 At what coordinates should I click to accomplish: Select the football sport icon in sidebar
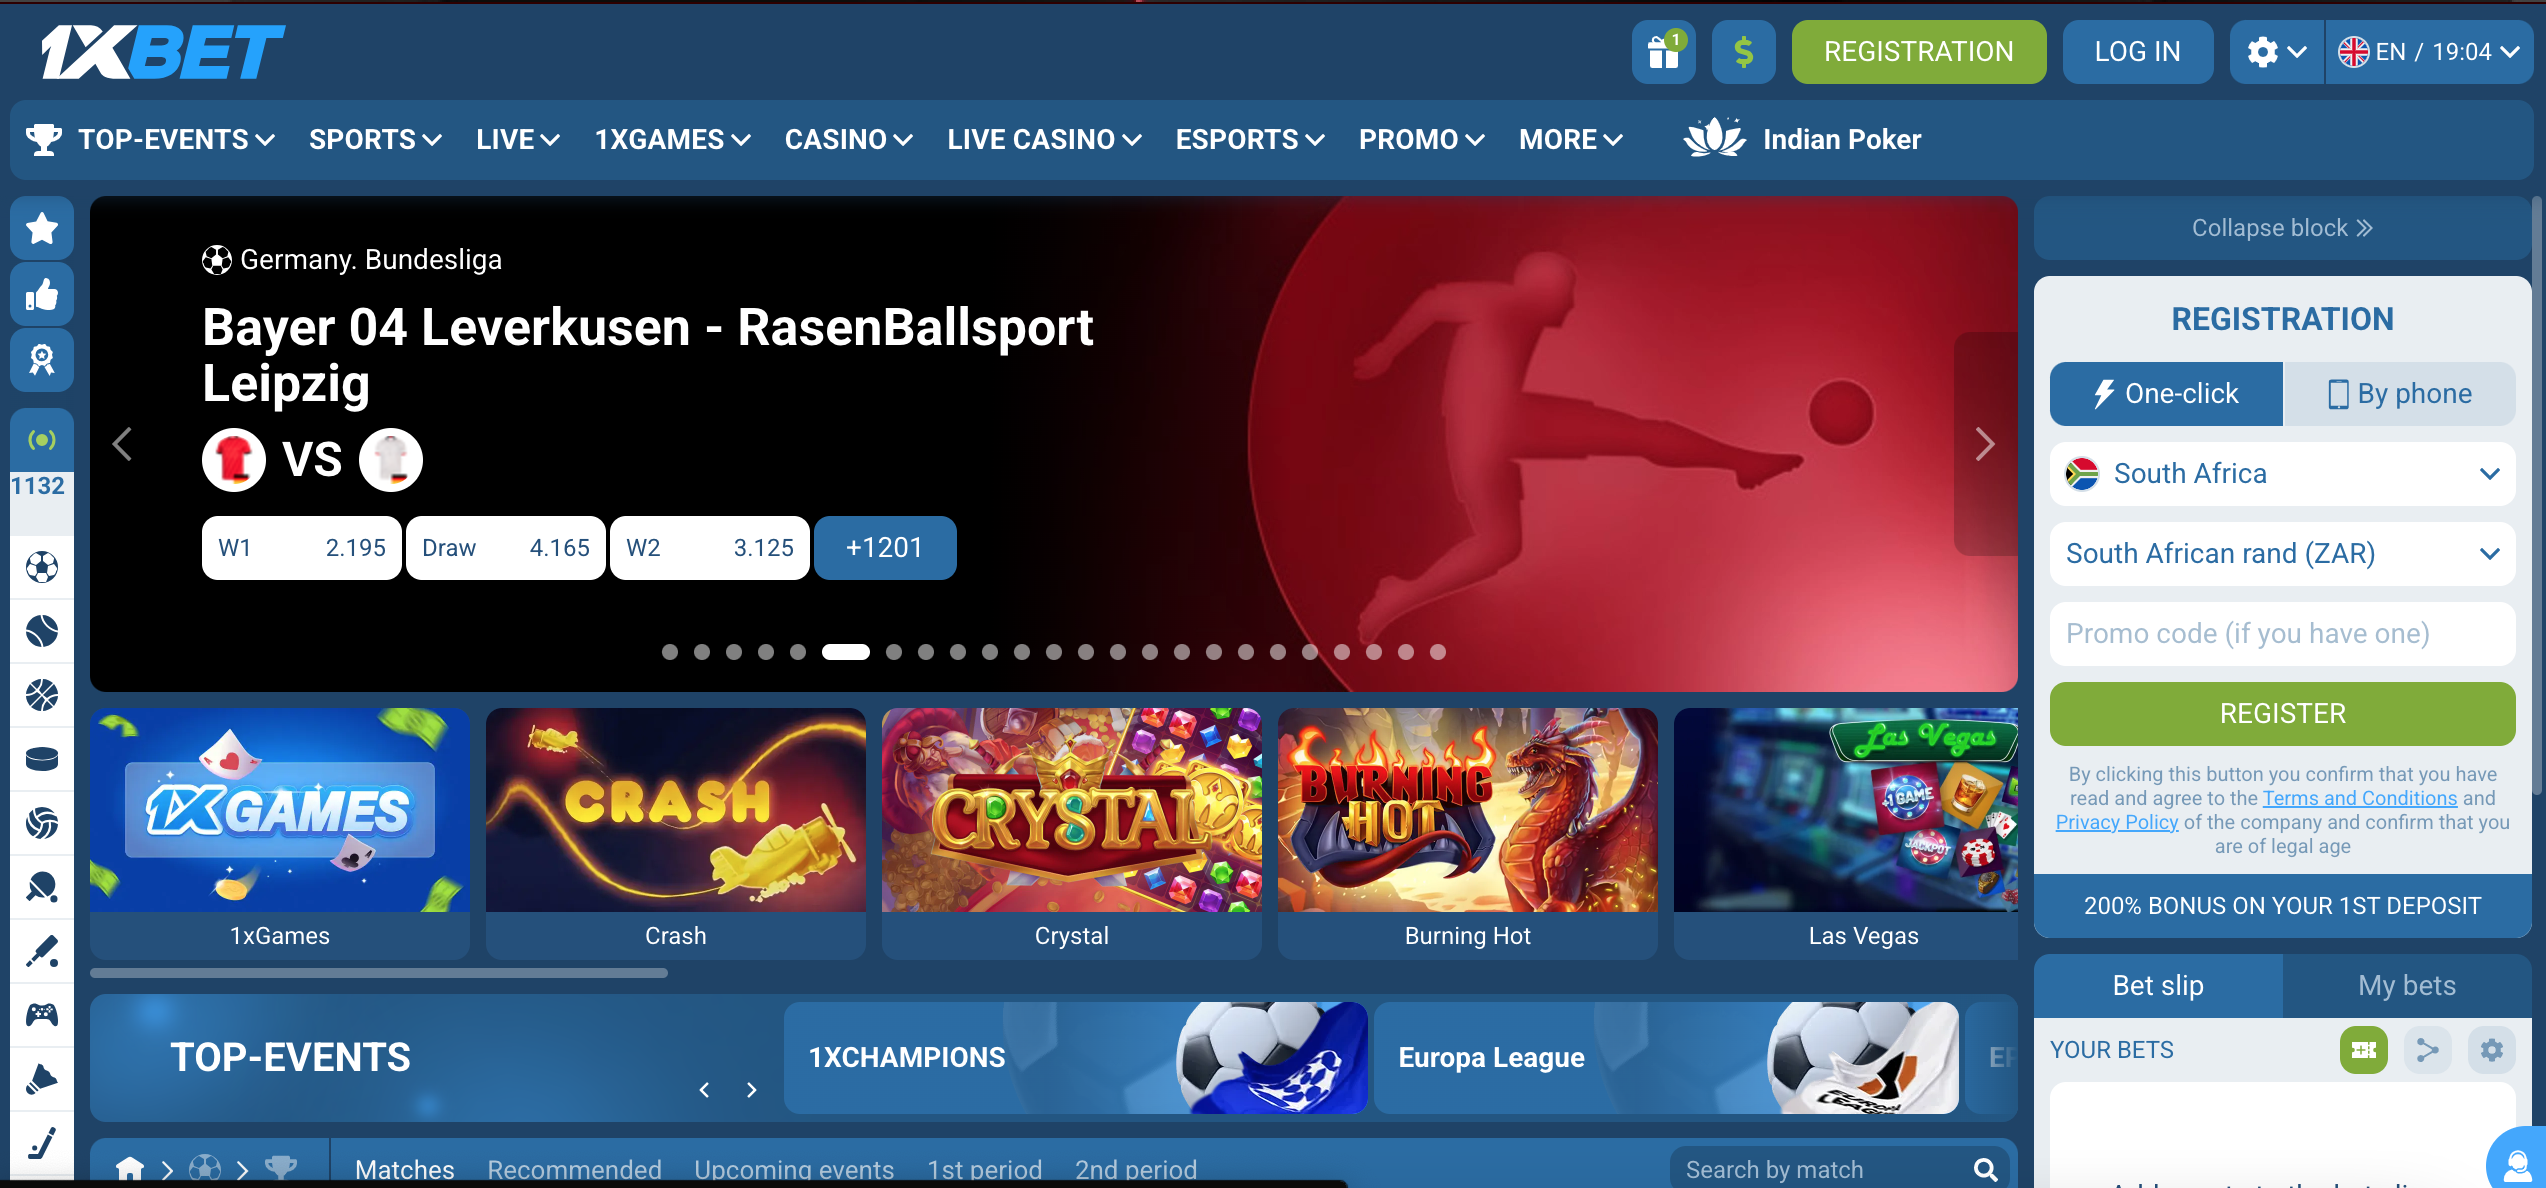(x=42, y=568)
